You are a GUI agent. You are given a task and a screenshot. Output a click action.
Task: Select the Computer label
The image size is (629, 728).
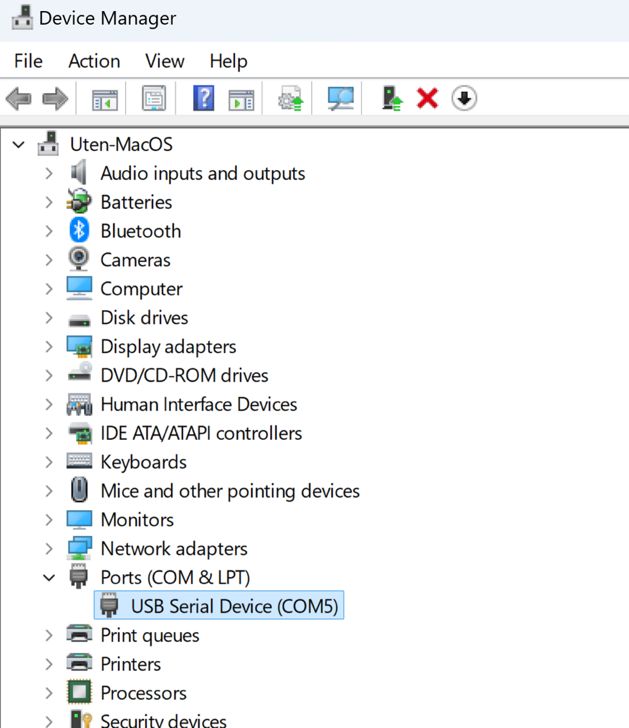pyautogui.click(x=142, y=289)
